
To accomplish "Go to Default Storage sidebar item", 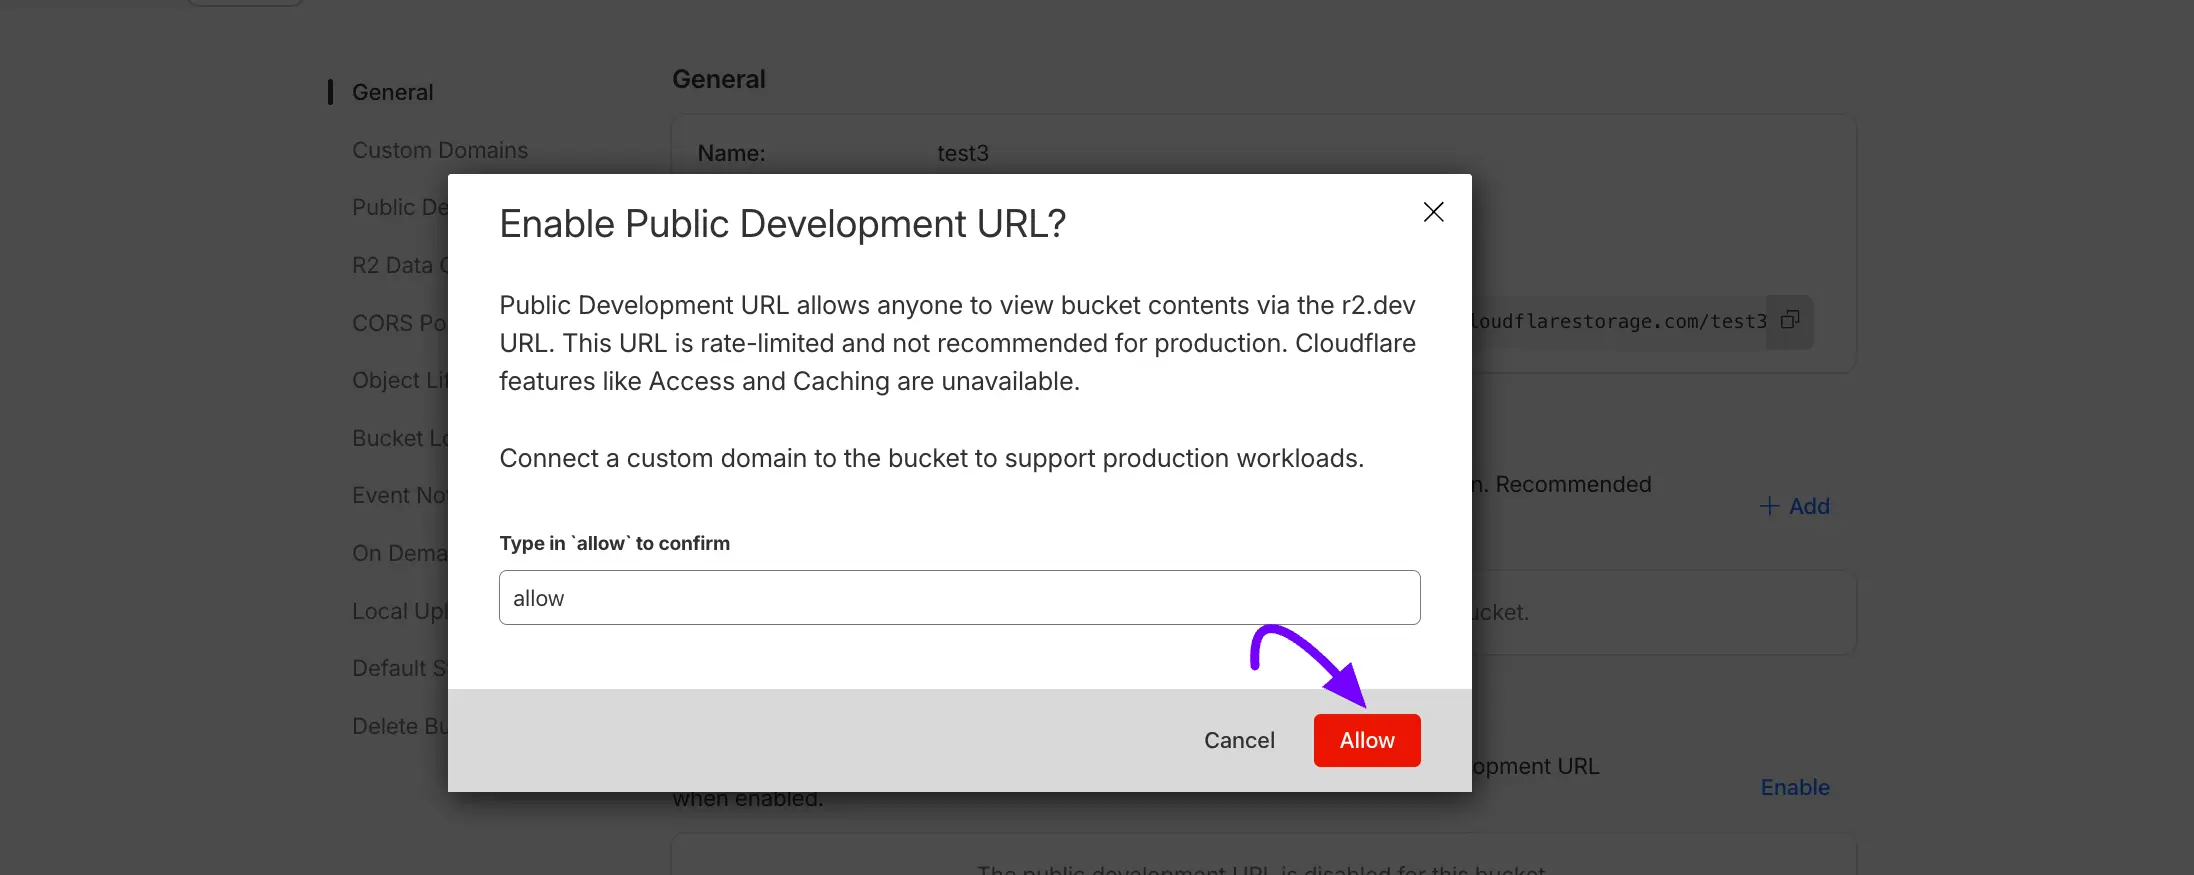I will (398, 668).
